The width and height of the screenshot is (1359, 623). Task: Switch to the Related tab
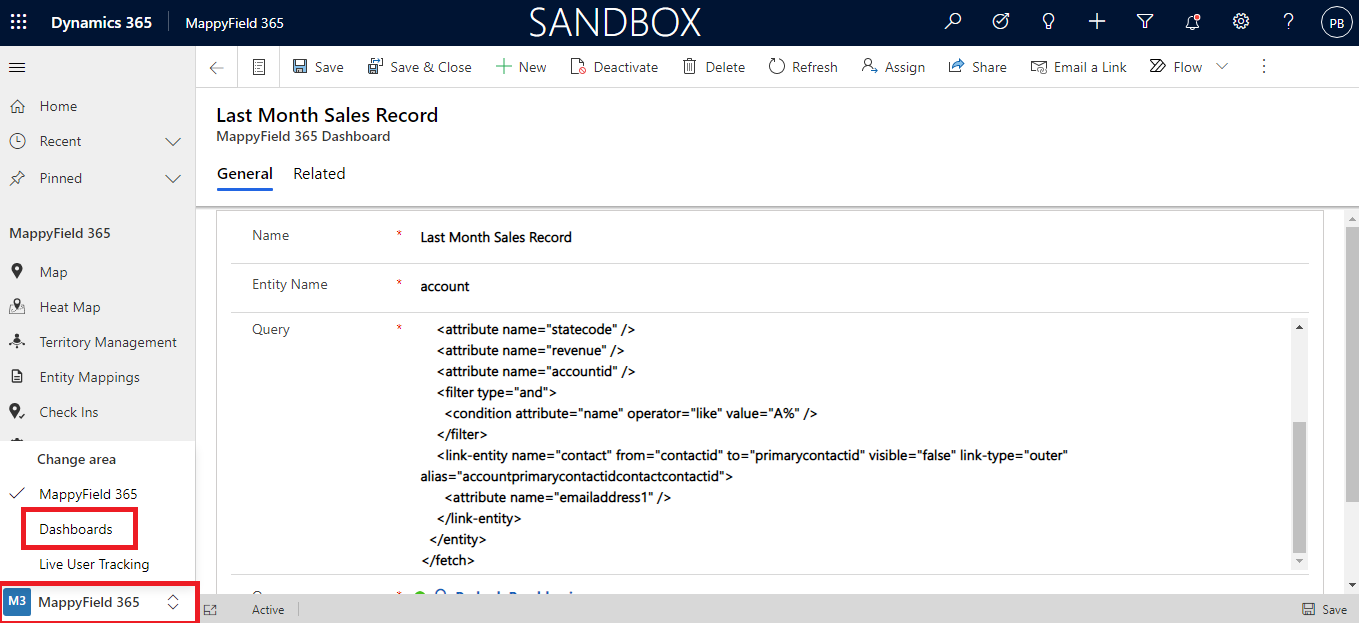coord(319,174)
